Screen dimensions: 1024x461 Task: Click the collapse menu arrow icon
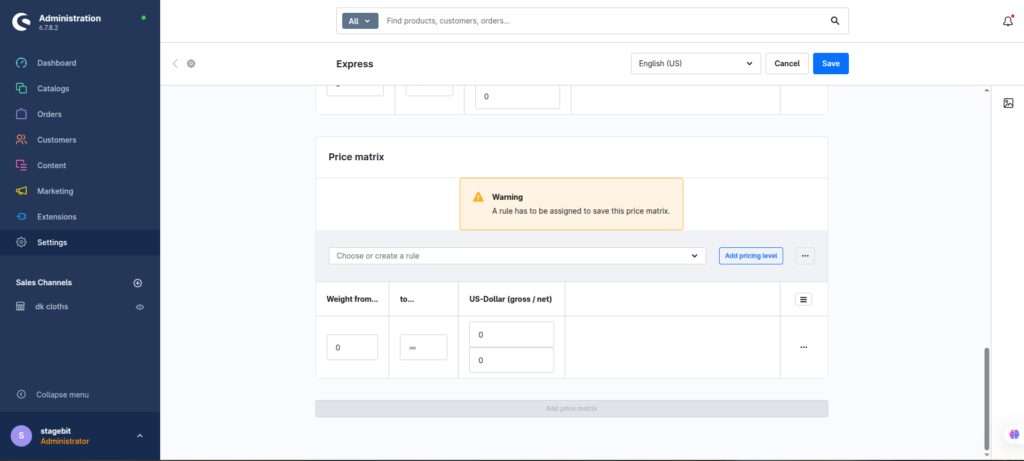(21, 394)
